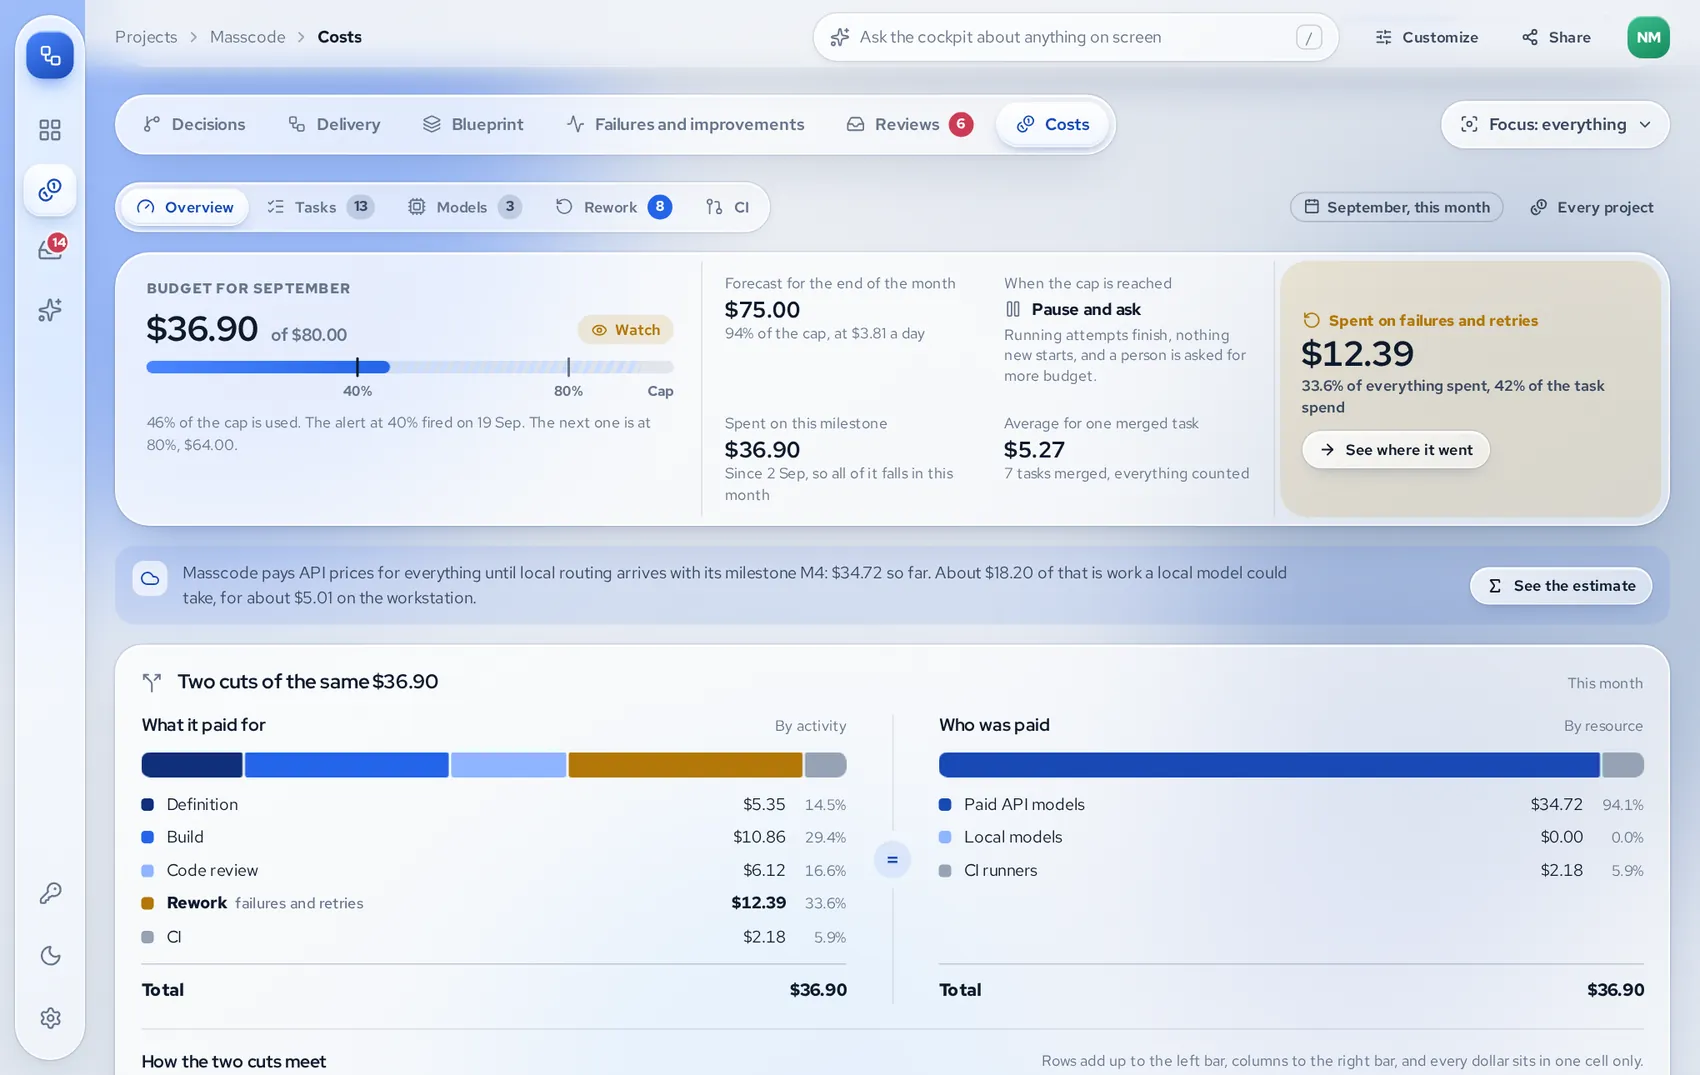The width and height of the screenshot is (1700, 1075).
Task: Click the equals icon between the two cuts
Action: [x=892, y=860]
